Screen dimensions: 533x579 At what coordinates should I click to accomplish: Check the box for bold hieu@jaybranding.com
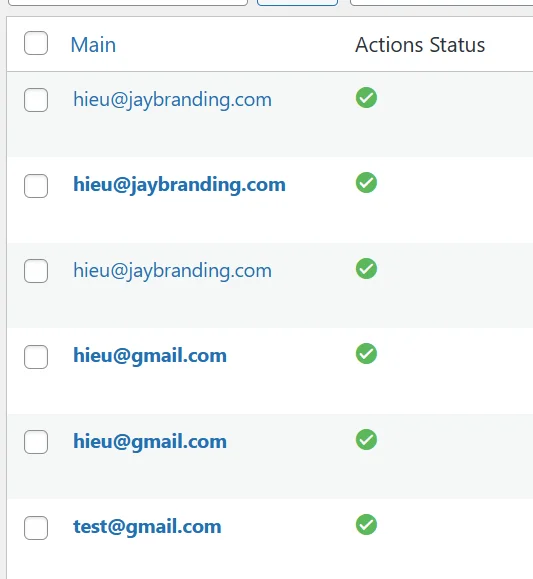[x=36, y=186]
